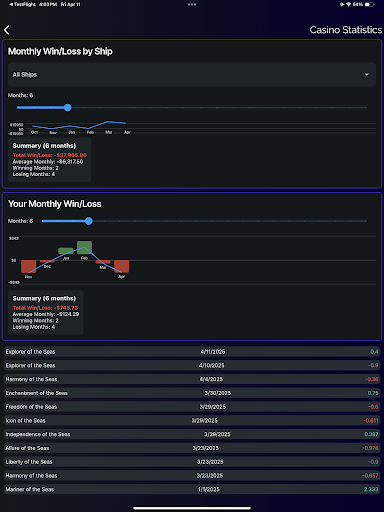
Task: Select the Mariner of the Seas row
Action: (x=192, y=489)
